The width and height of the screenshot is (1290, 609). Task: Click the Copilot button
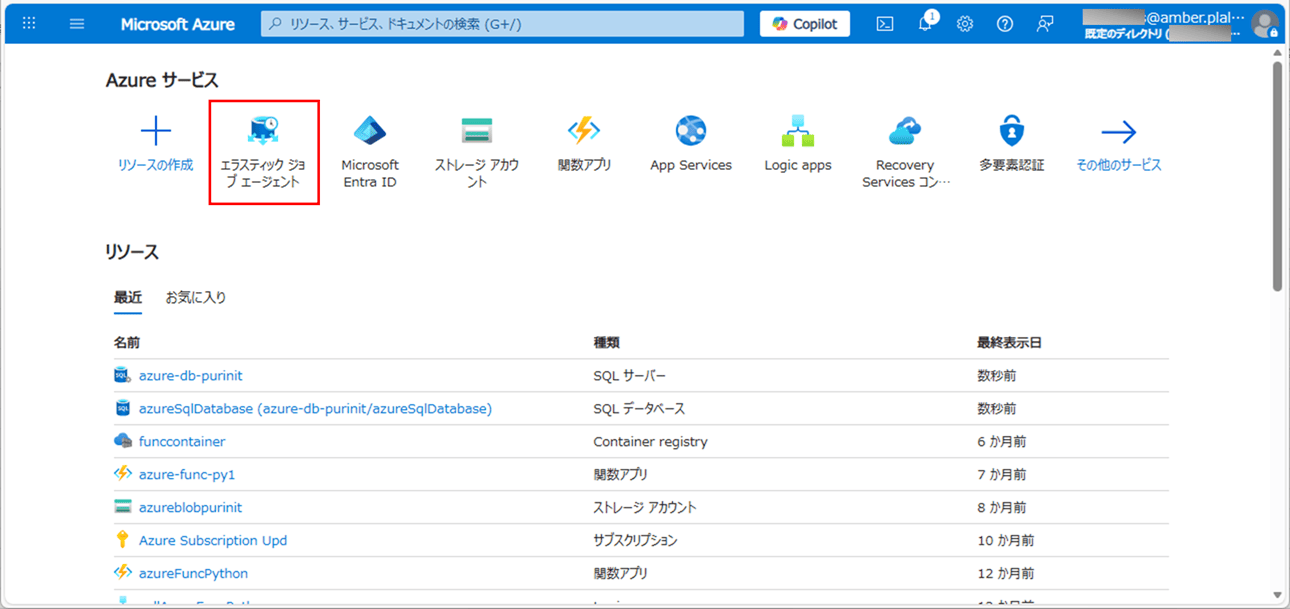805,24
